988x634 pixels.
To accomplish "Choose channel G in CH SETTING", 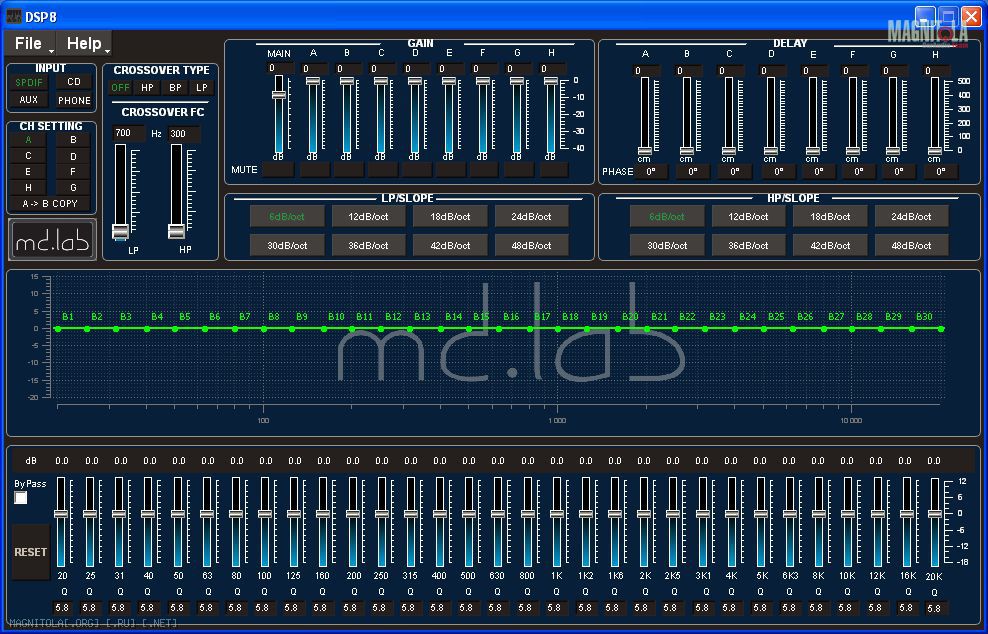I will (73, 187).
